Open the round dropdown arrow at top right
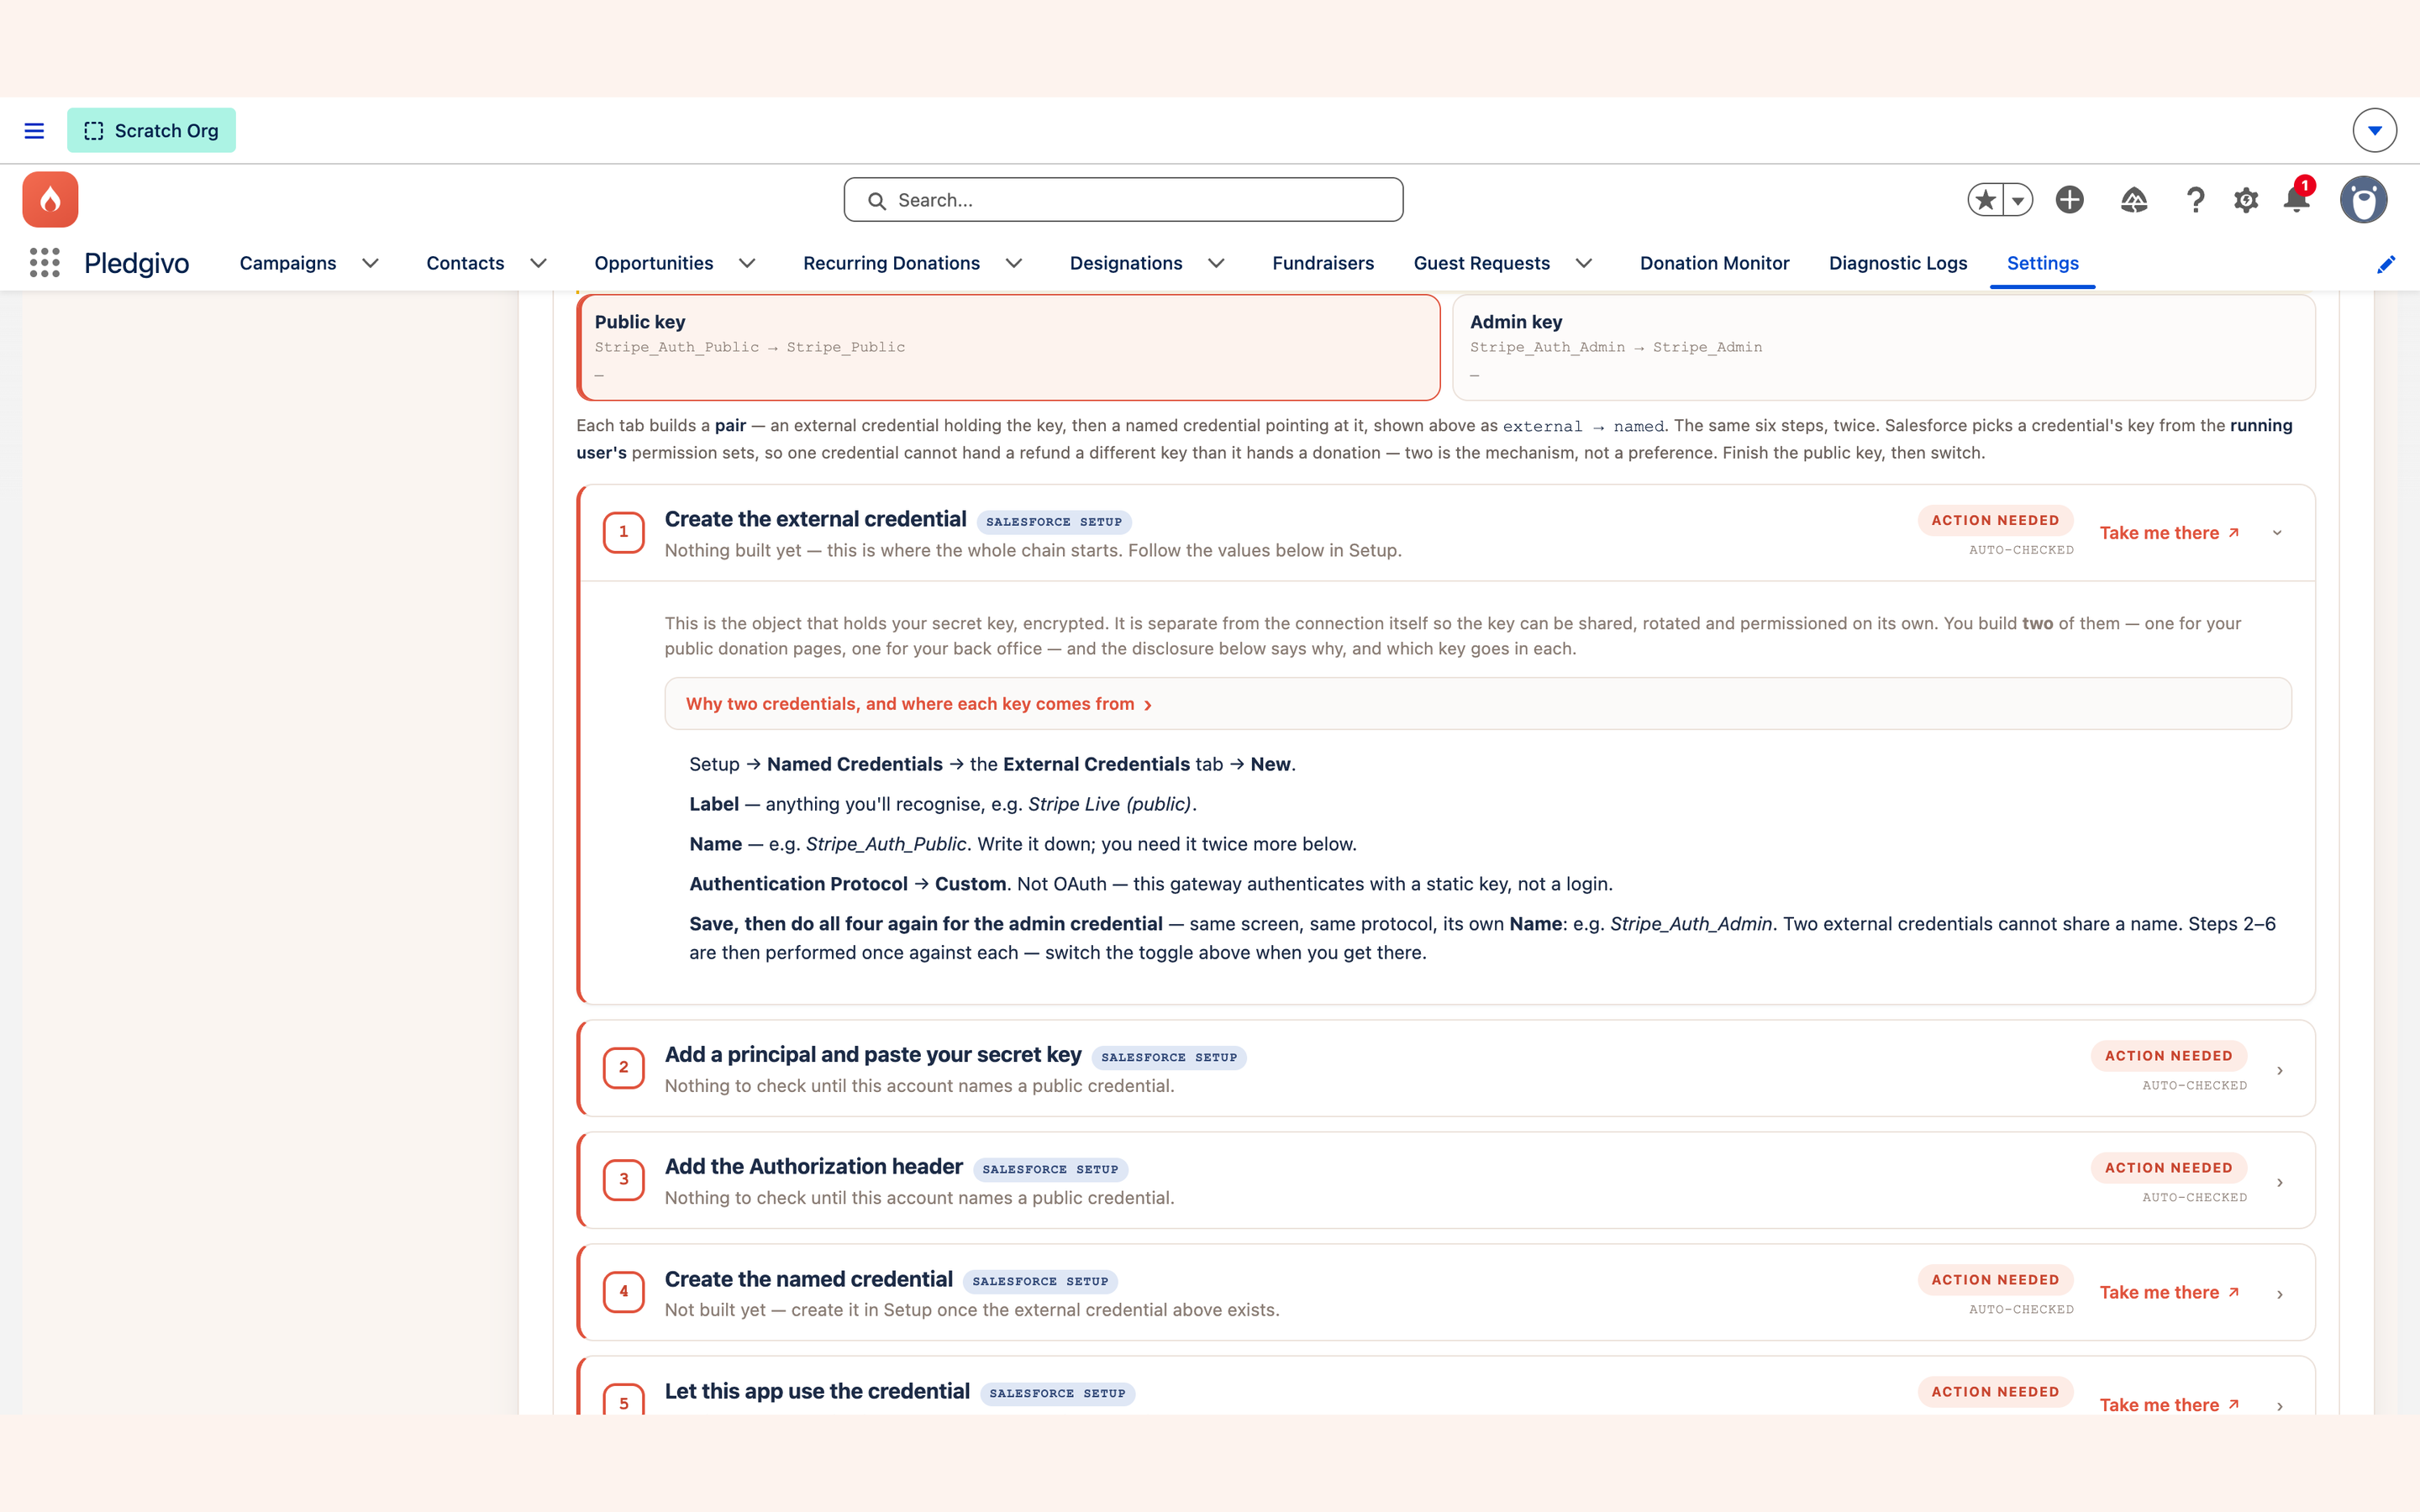Image resolution: width=2420 pixels, height=1512 pixels. (x=2374, y=131)
